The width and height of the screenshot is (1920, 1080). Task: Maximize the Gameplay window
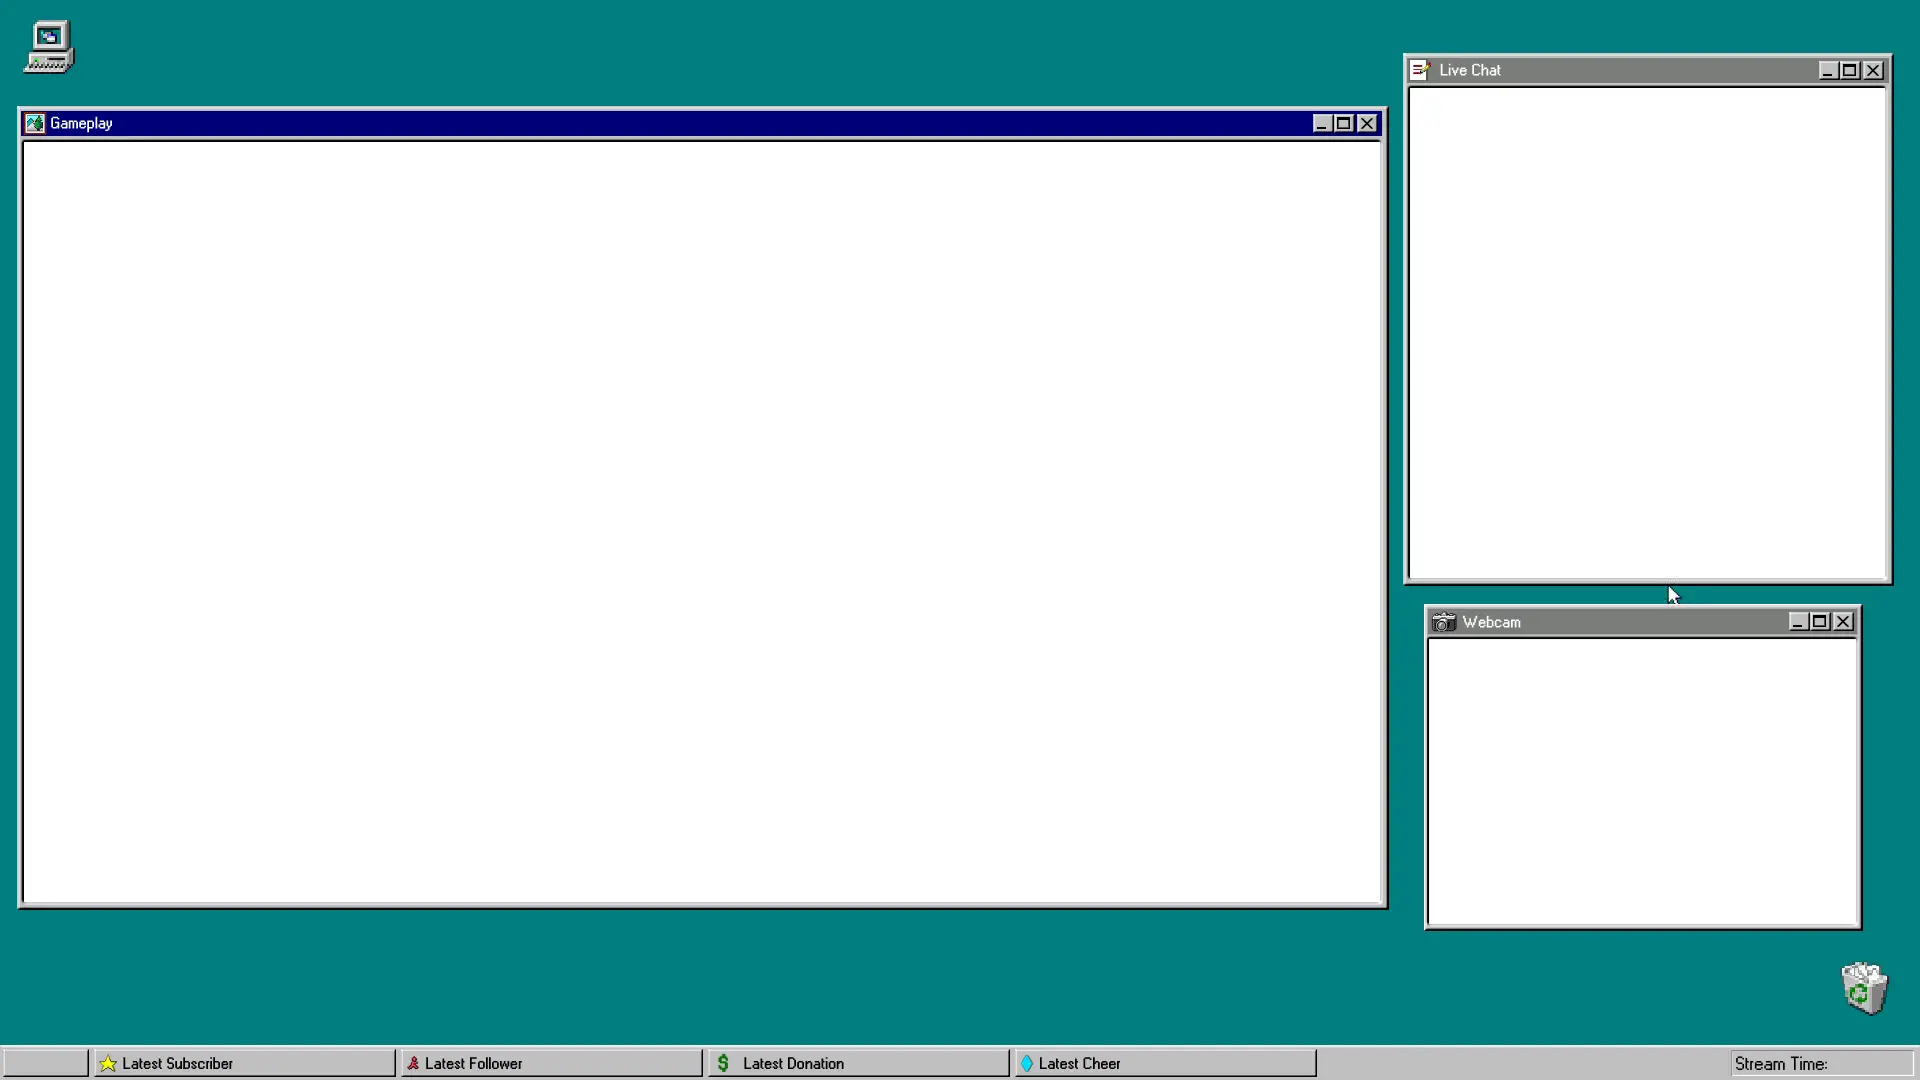pos(1344,123)
